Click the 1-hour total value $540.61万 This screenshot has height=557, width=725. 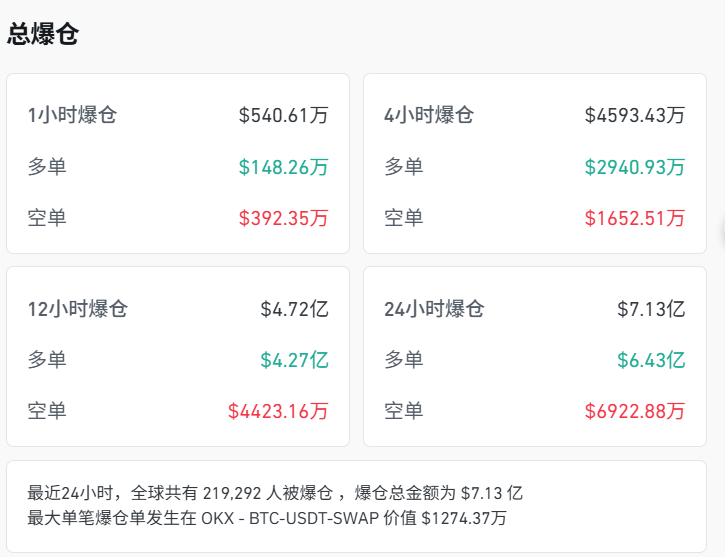(x=283, y=115)
